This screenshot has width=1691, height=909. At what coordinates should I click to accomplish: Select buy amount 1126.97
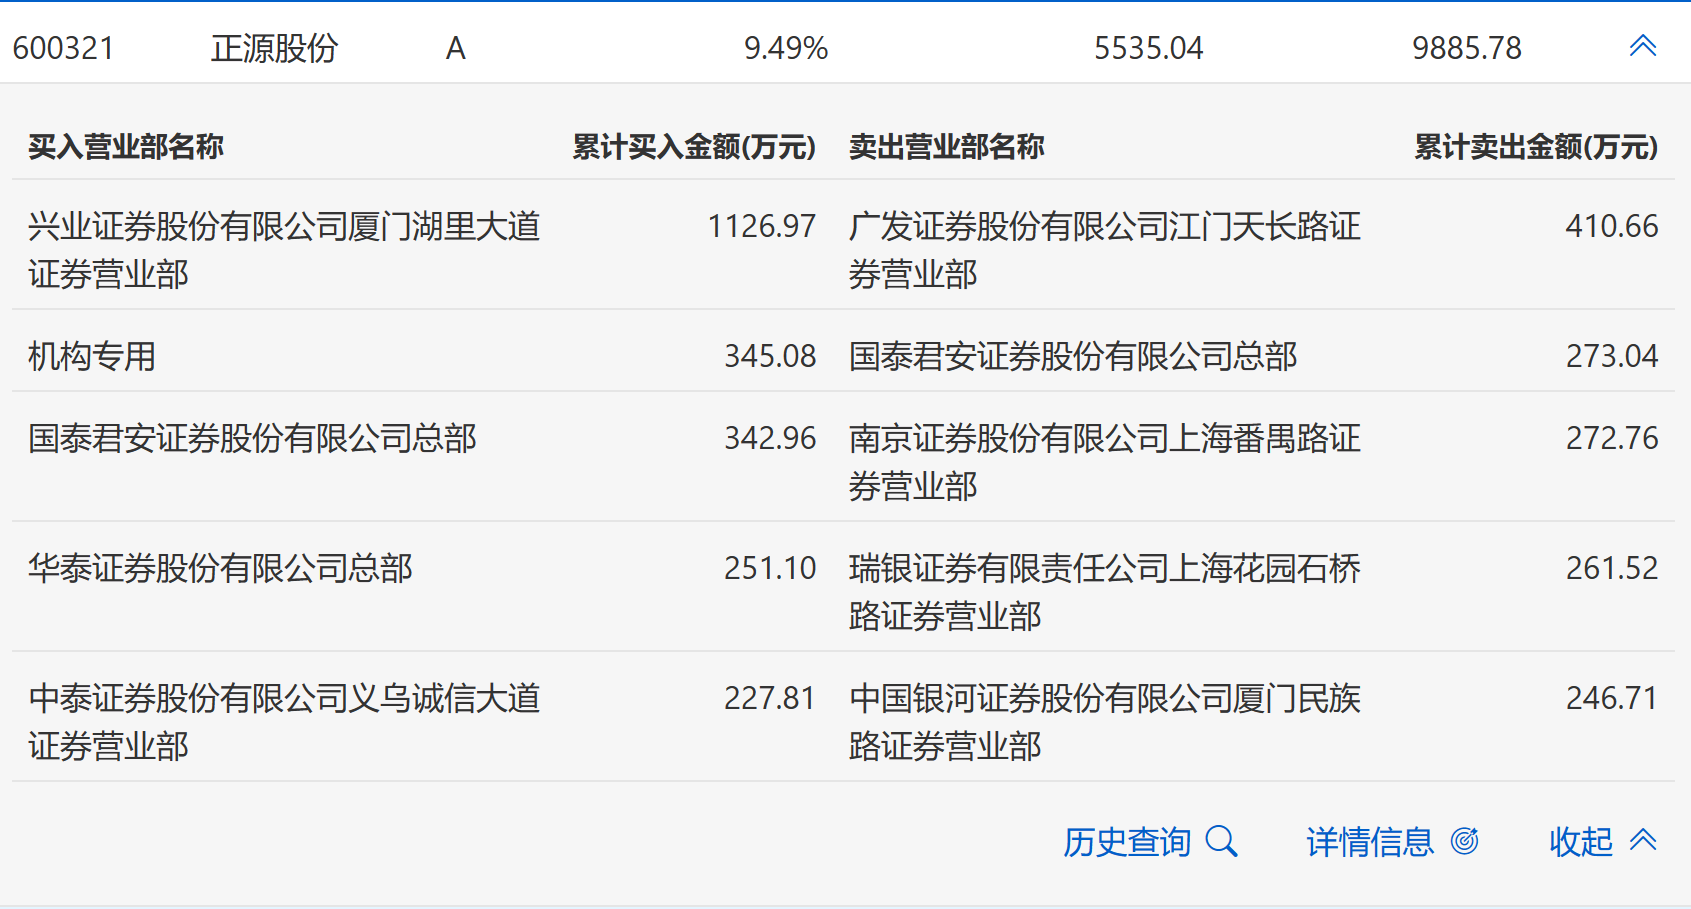tap(762, 226)
